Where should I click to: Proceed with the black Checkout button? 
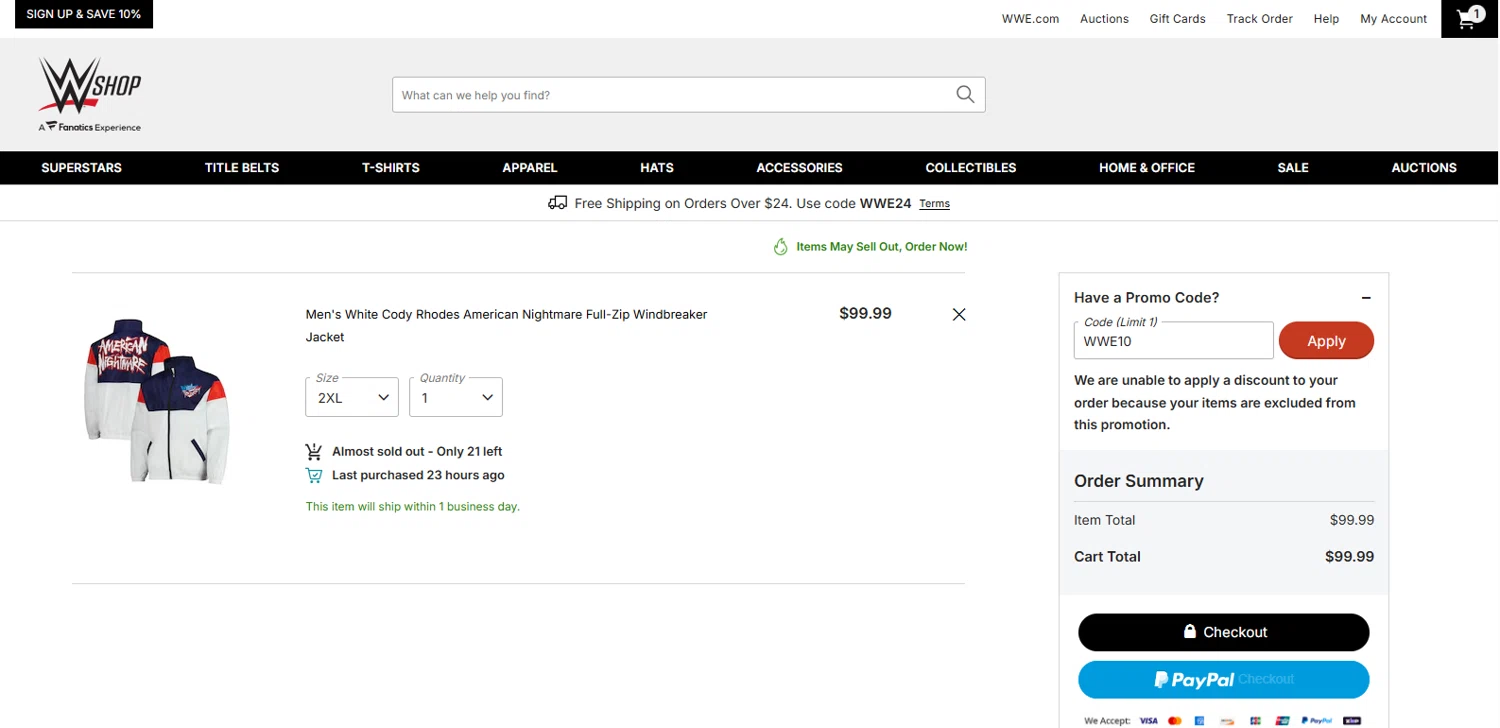(1224, 632)
